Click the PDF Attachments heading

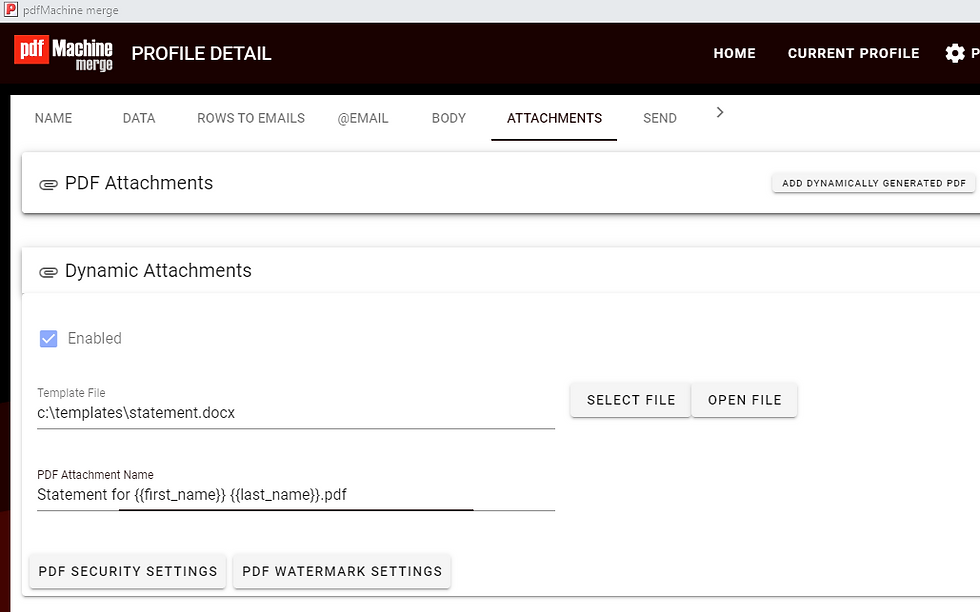(139, 183)
